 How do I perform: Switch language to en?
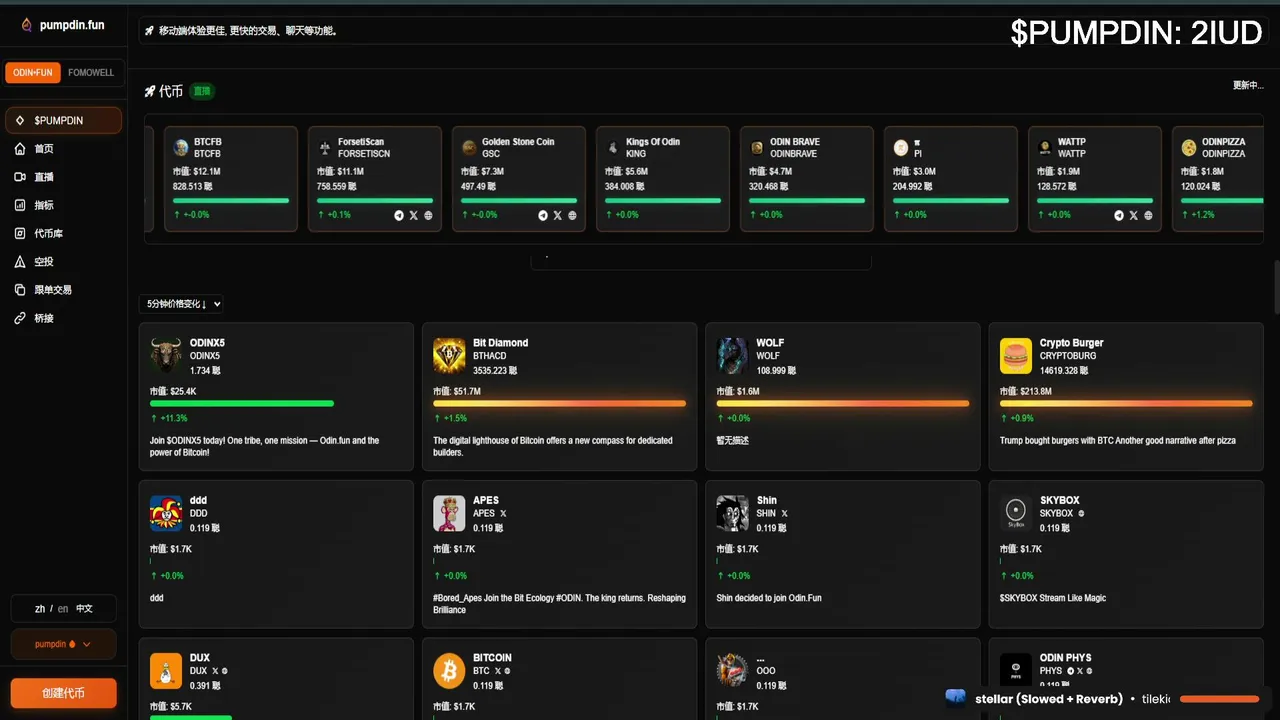point(63,609)
